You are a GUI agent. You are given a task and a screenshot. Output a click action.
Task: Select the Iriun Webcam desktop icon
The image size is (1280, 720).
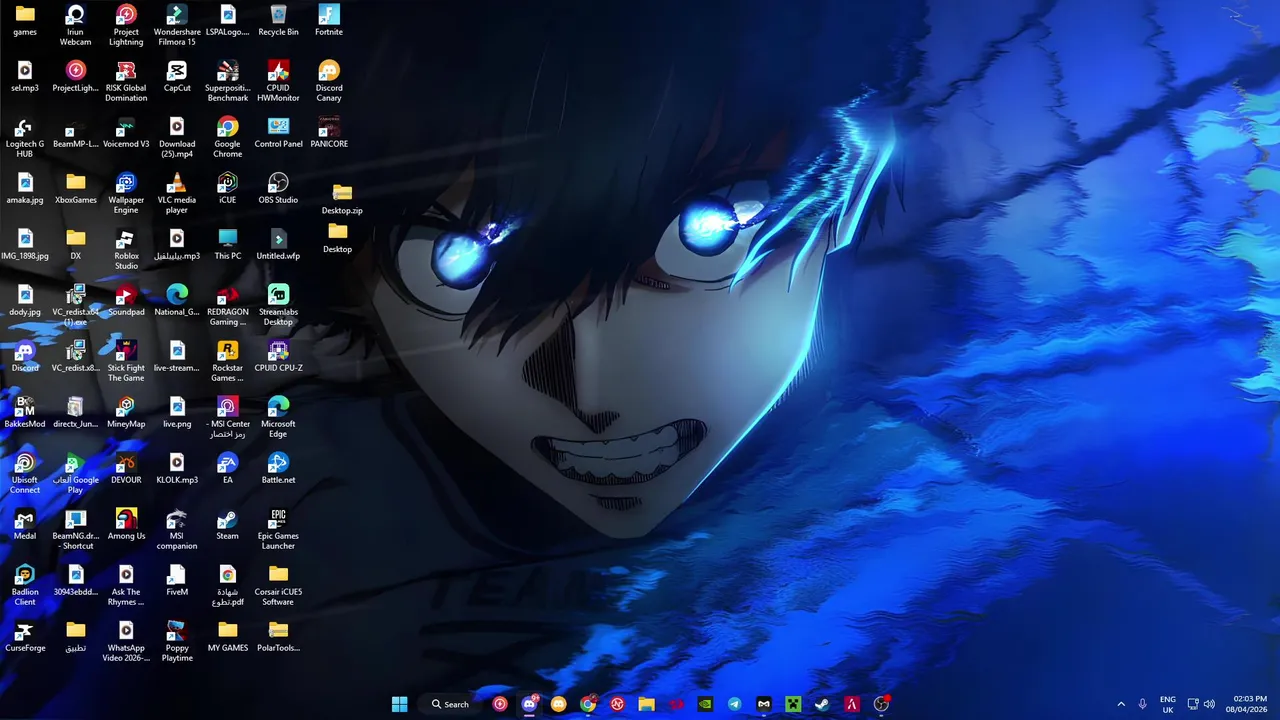pyautogui.click(x=75, y=24)
